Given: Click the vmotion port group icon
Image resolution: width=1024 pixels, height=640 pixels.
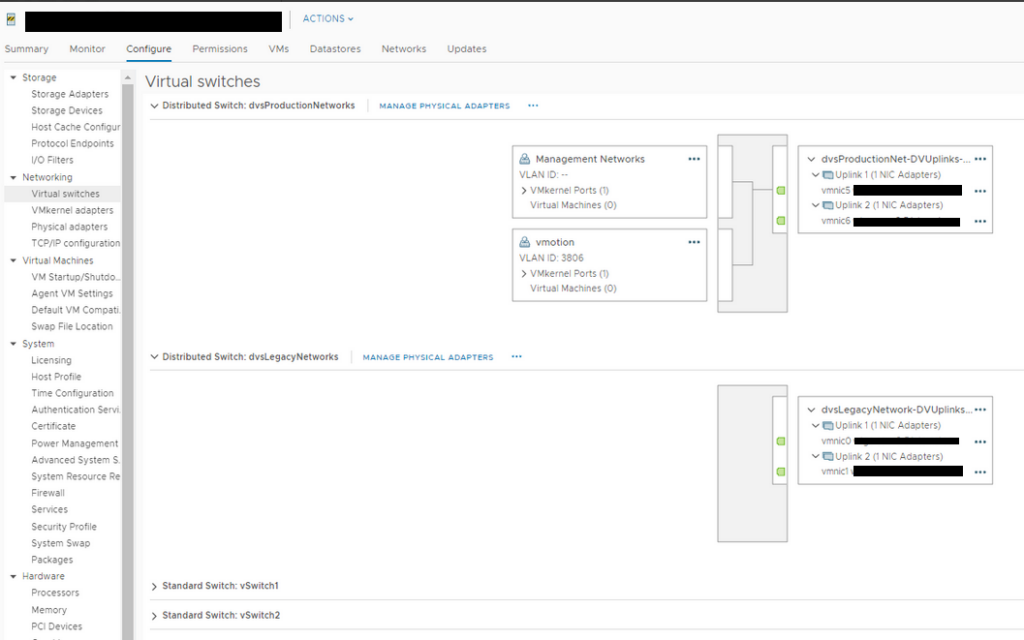Looking at the screenshot, I should click(524, 242).
